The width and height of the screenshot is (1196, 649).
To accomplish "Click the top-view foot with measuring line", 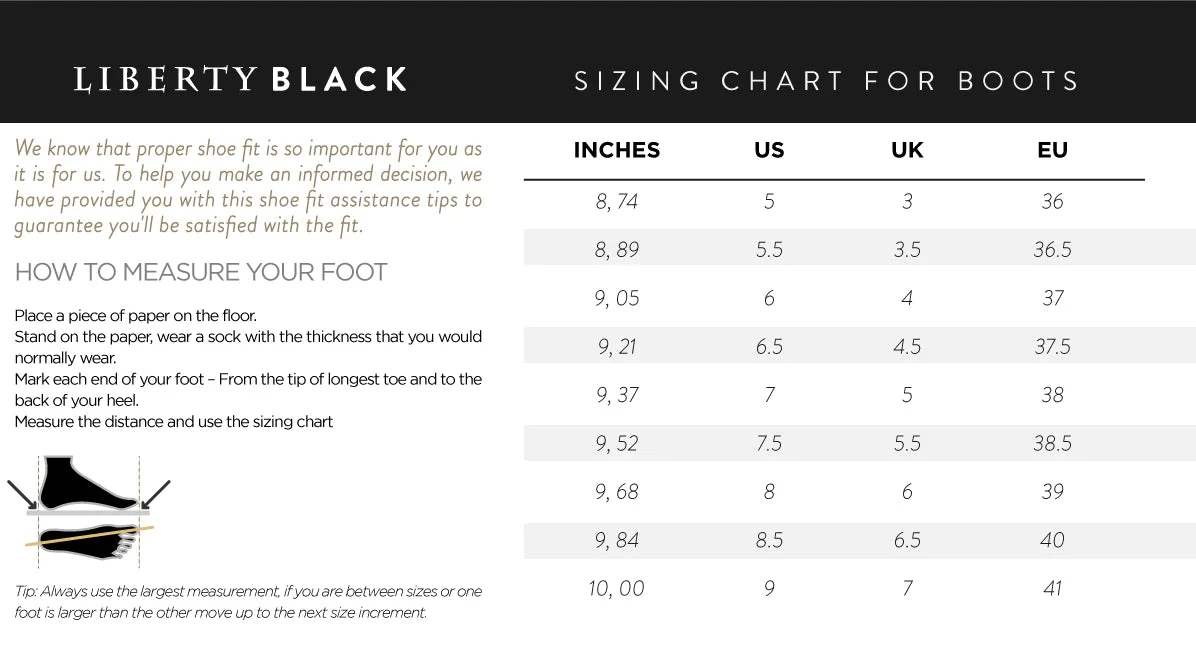I will point(88,536).
